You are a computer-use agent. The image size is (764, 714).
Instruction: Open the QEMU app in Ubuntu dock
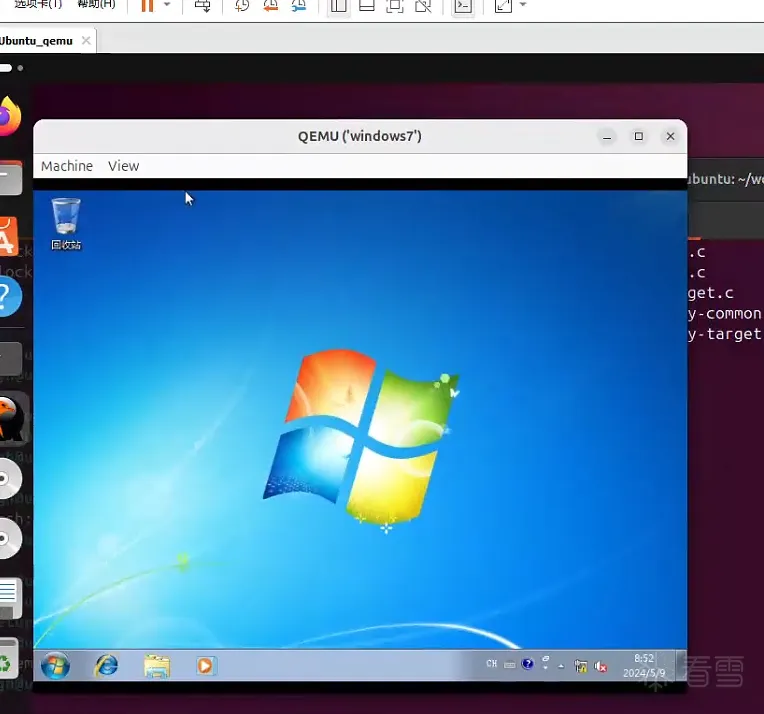click(12, 418)
